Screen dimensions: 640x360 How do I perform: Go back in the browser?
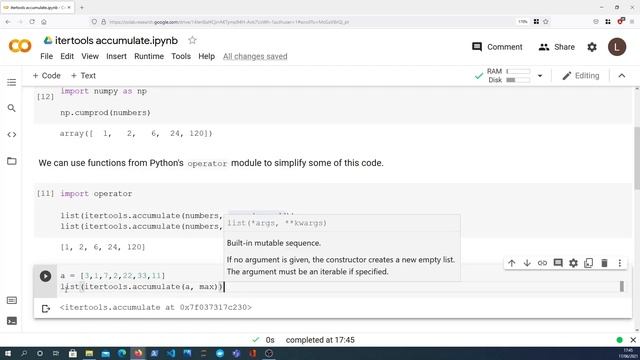[x=8, y=22]
